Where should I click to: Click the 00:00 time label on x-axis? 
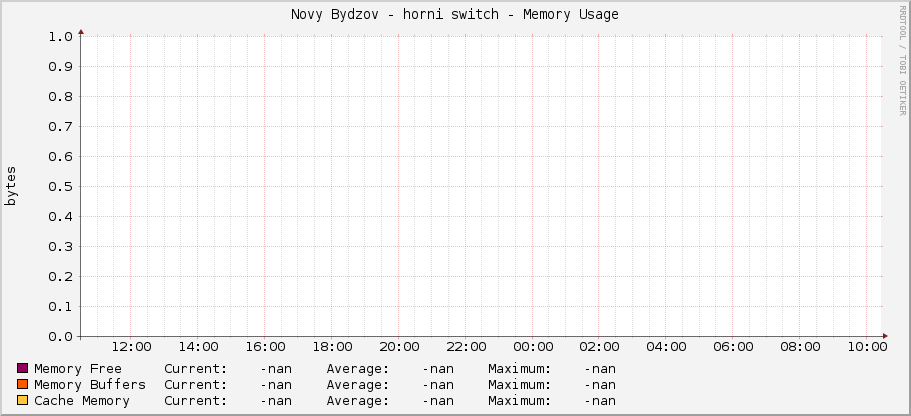(533, 347)
